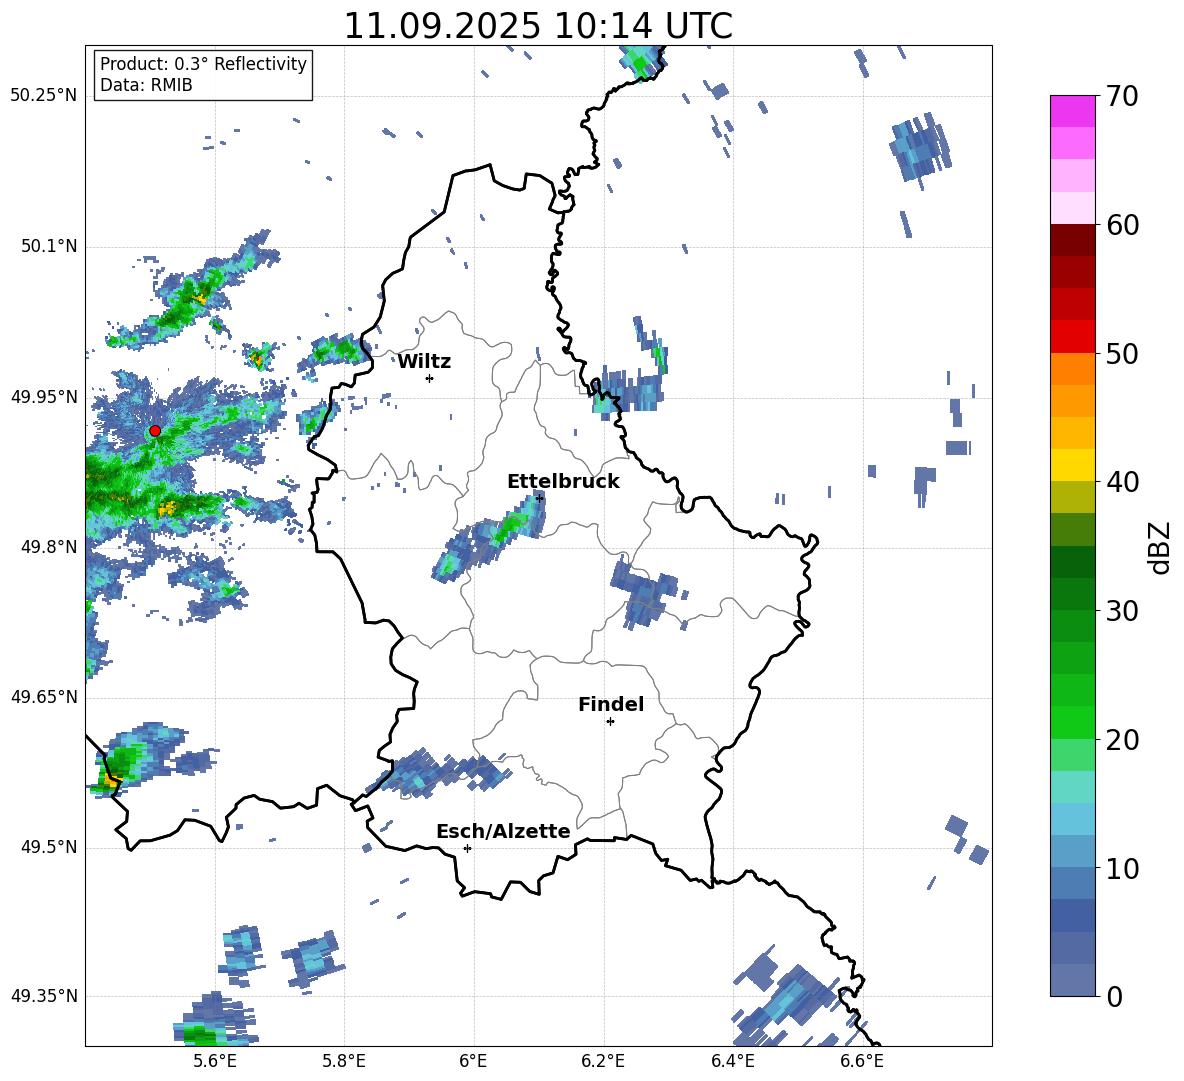The image size is (1184, 1081).
Task: Click the 6.2°E longitude label
Action: 603,1061
